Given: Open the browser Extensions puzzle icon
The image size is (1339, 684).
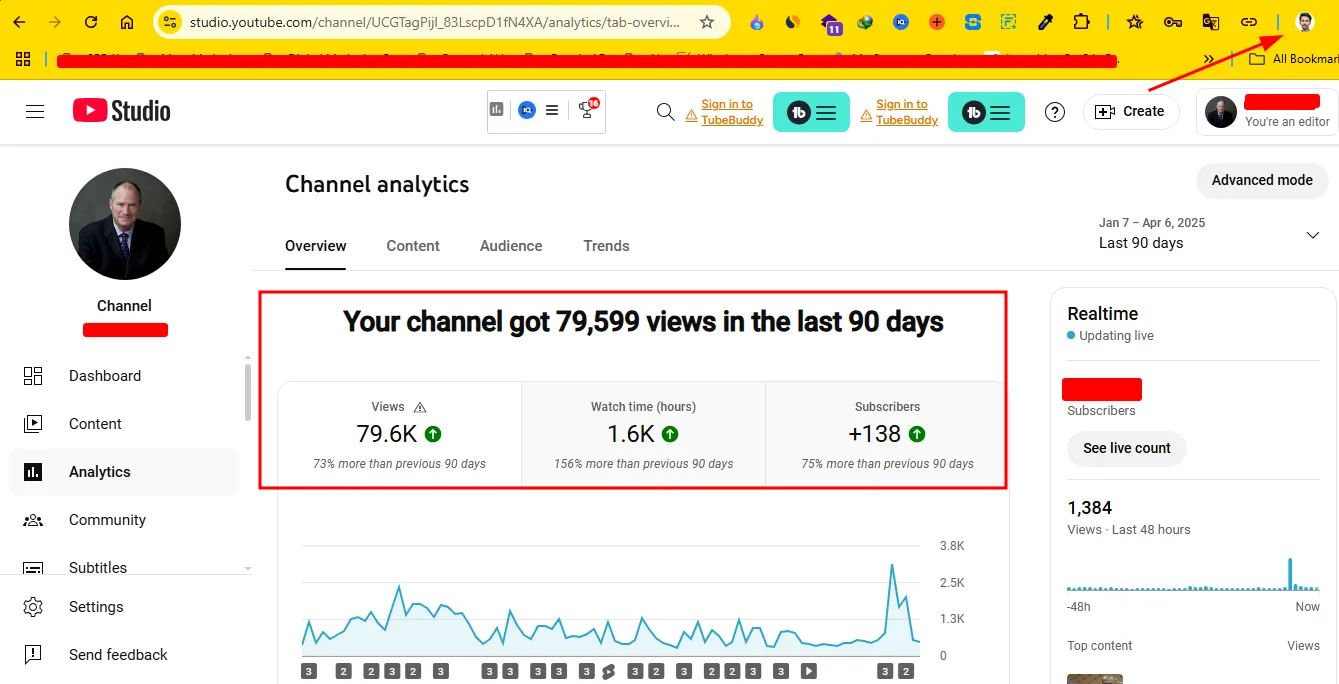Looking at the screenshot, I should pos(1081,22).
